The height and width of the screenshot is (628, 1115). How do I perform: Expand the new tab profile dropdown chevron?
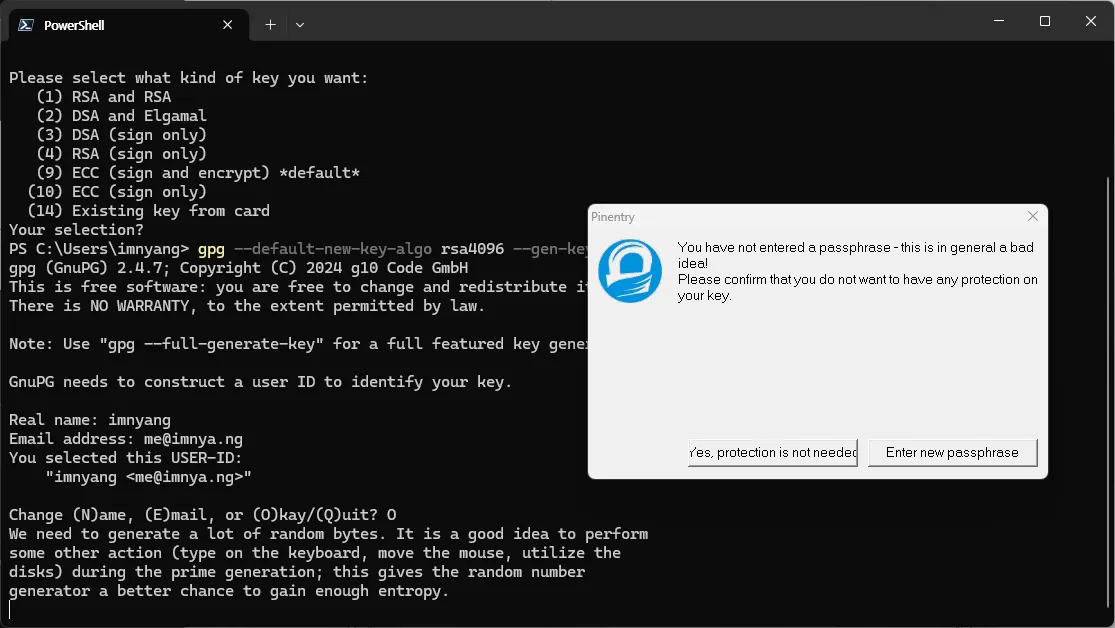click(300, 25)
